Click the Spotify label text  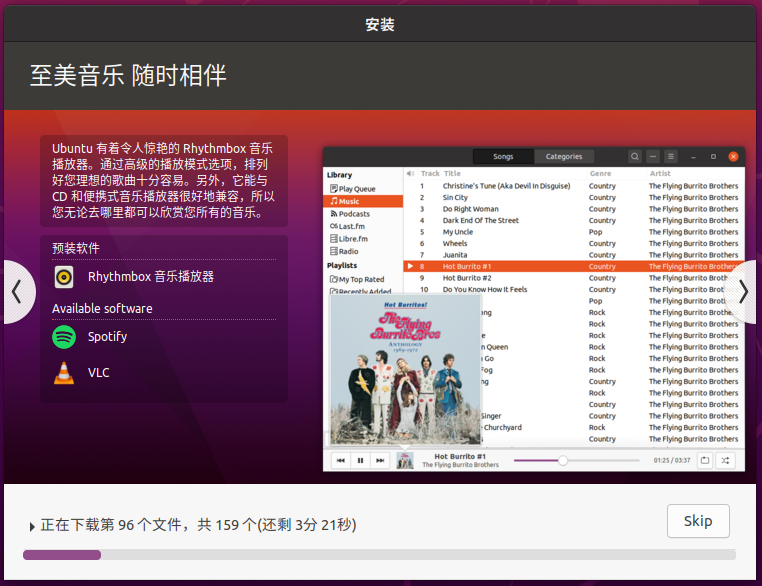click(x=107, y=337)
